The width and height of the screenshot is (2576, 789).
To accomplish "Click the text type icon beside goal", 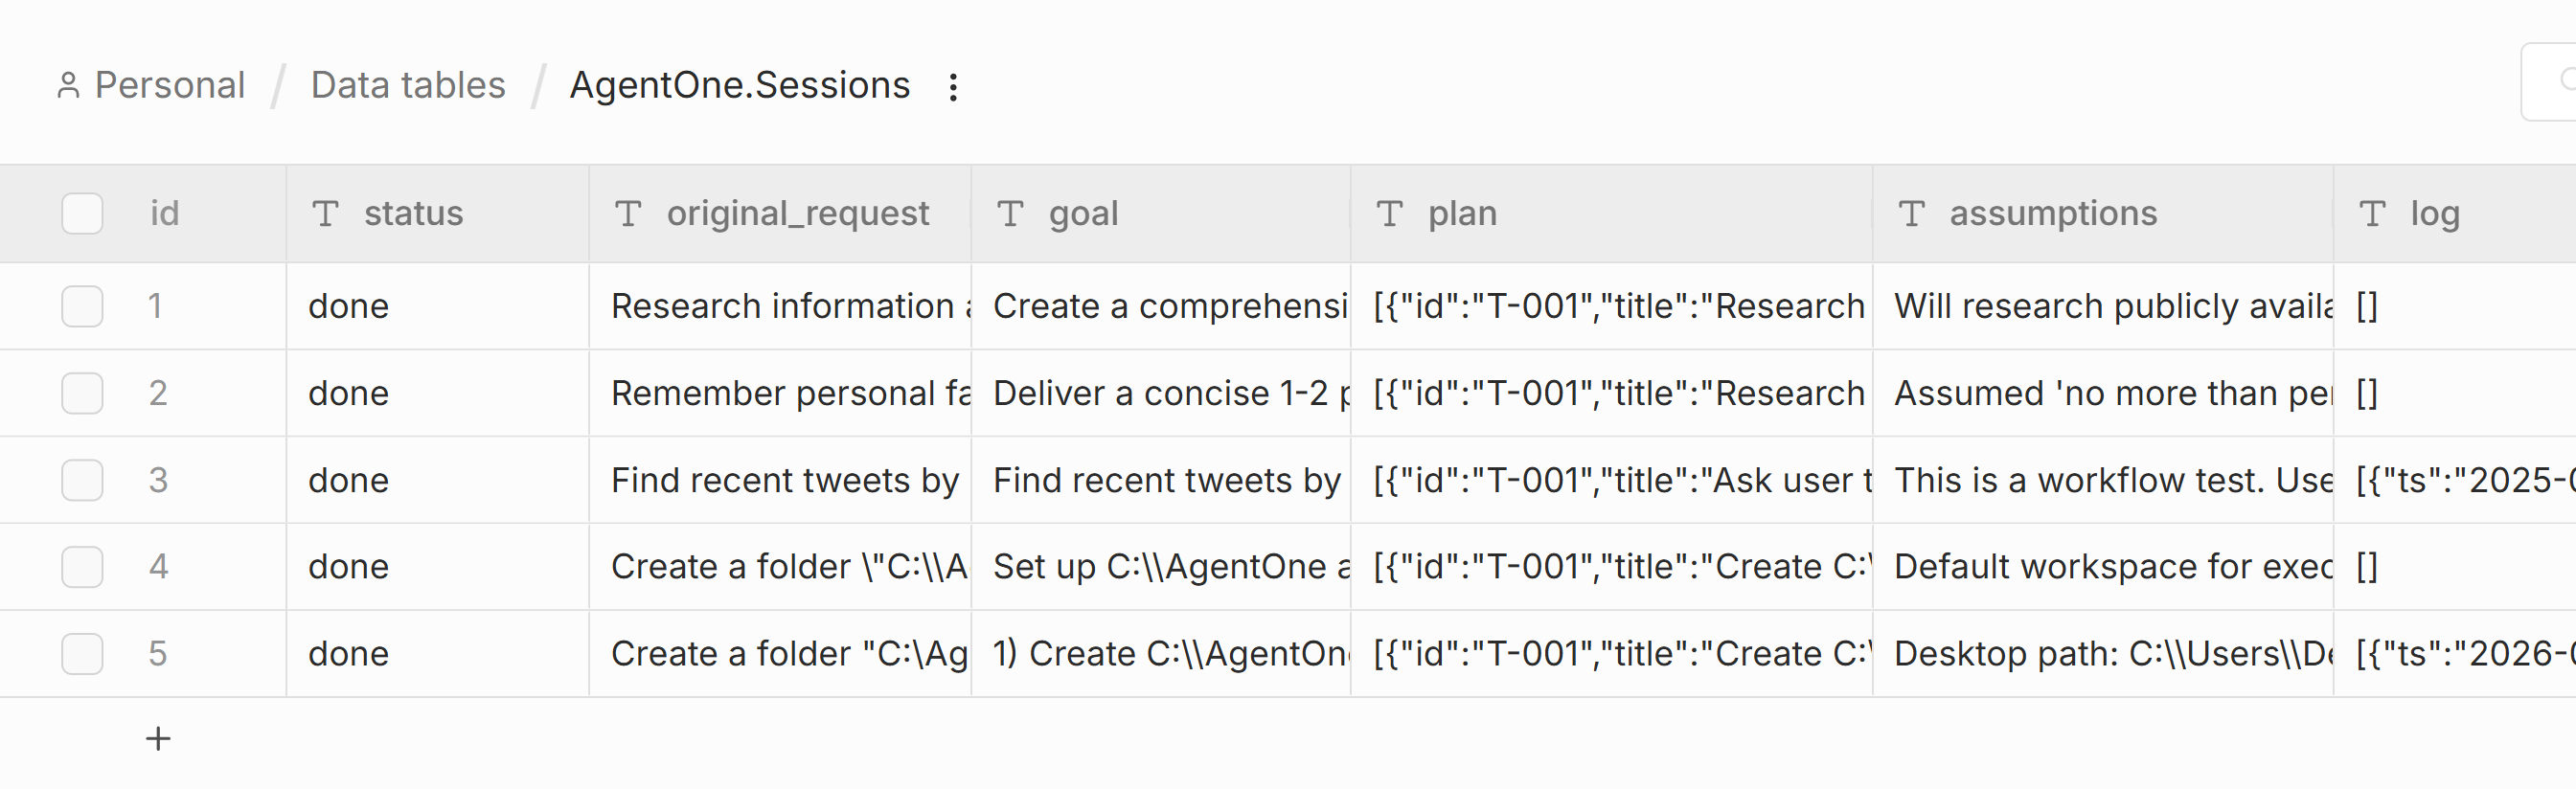I will point(1010,213).
